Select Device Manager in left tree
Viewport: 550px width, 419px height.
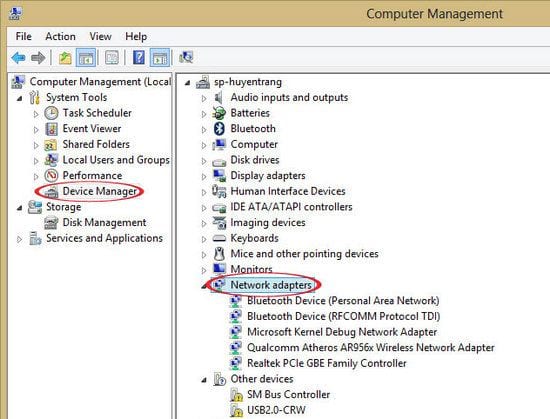100,191
